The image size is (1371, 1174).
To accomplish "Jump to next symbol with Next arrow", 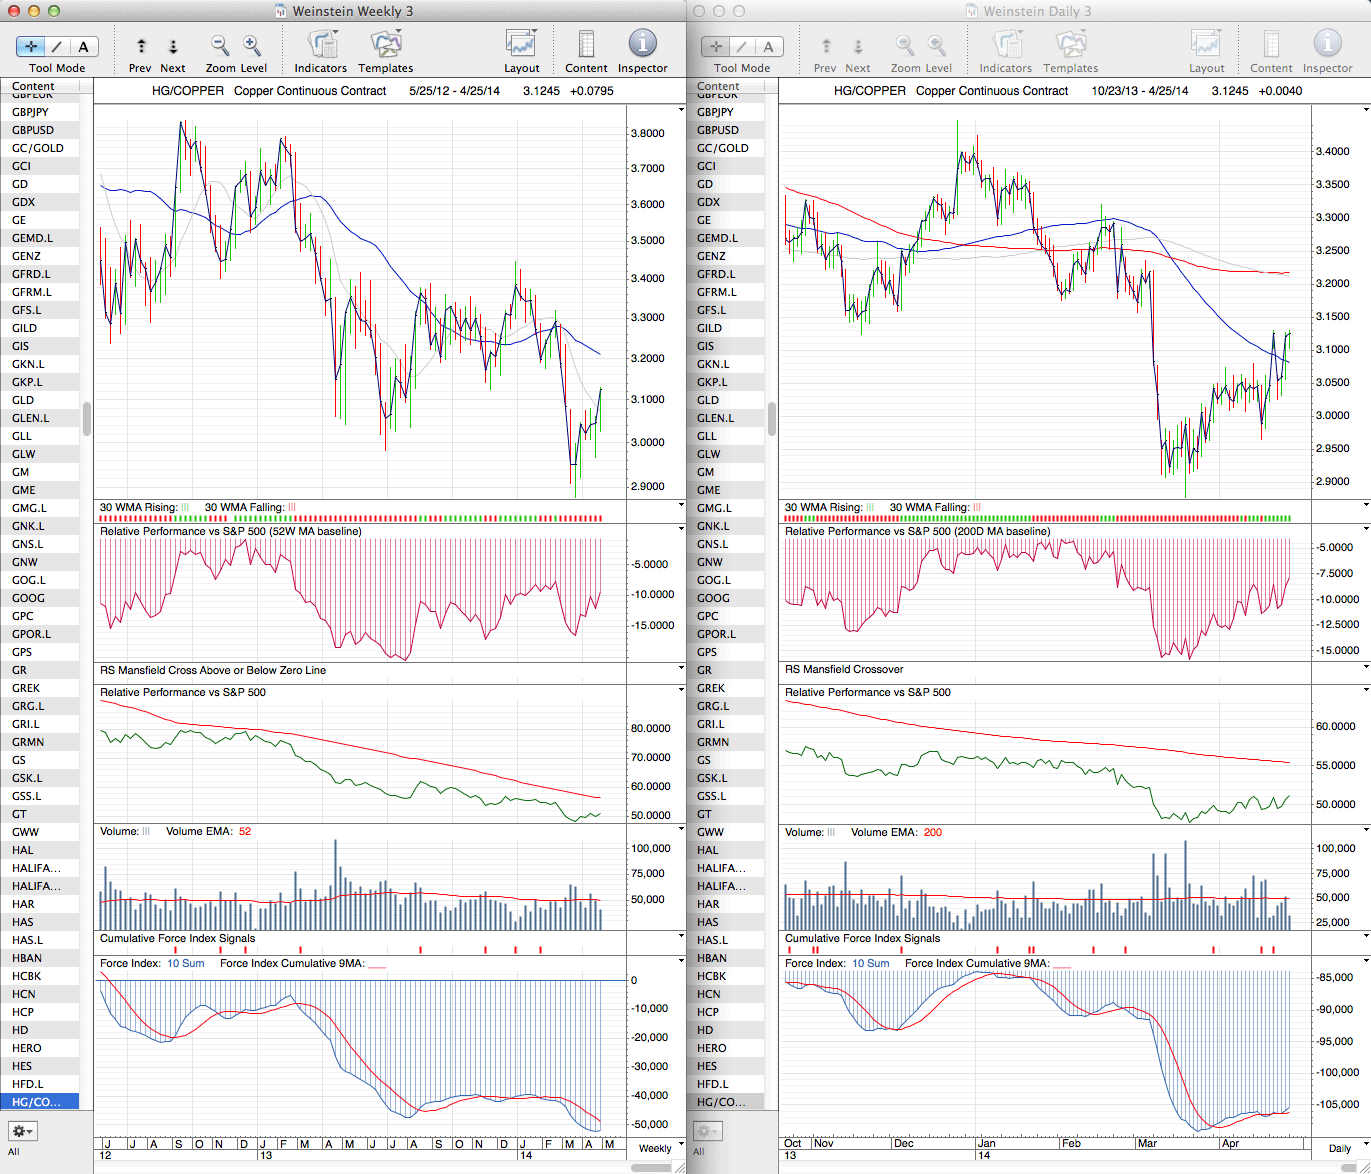I will [173, 47].
